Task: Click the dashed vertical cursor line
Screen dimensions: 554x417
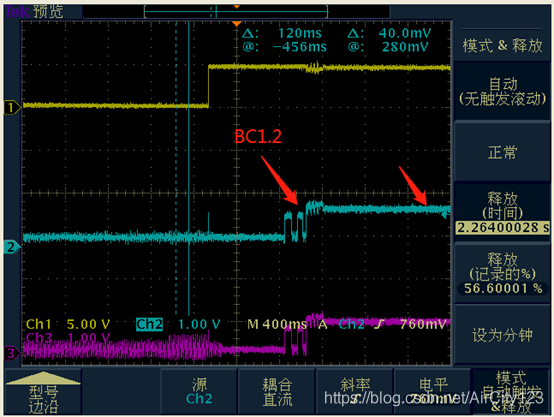Action: click(x=176, y=170)
